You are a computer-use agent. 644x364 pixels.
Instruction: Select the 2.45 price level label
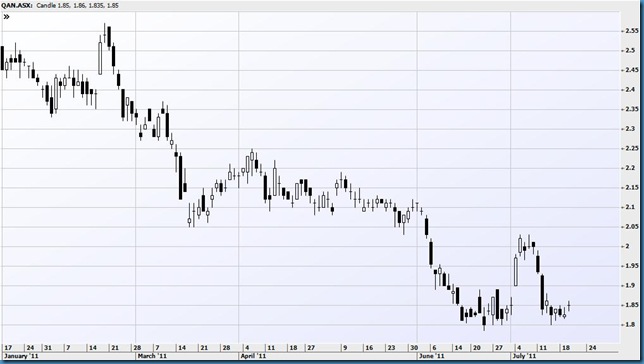click(631, 70)
